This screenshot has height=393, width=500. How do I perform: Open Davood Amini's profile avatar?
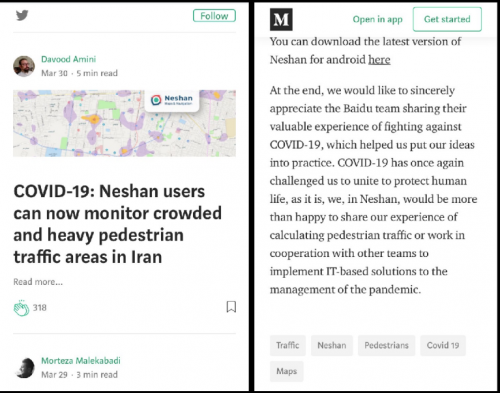point(24,66)
